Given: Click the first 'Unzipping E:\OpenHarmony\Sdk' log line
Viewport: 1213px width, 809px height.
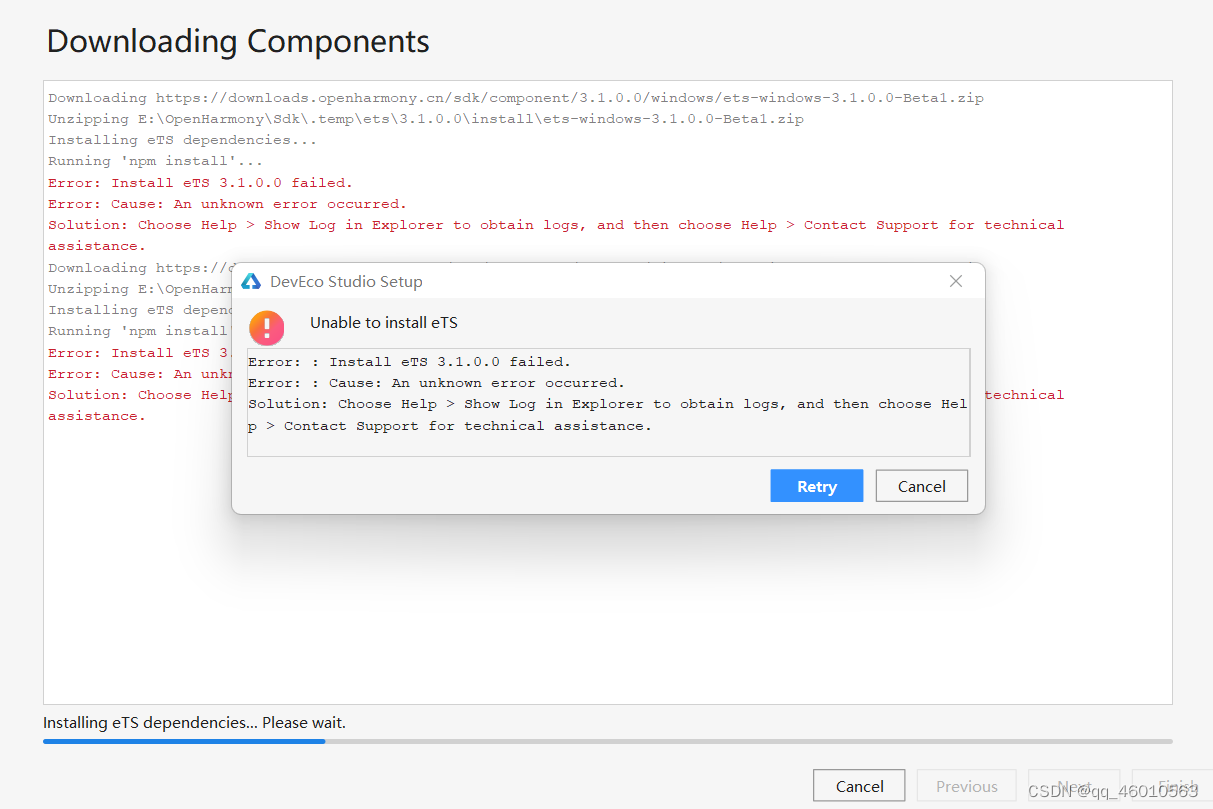Looking at the screenshot, I should tap(426, 119).
